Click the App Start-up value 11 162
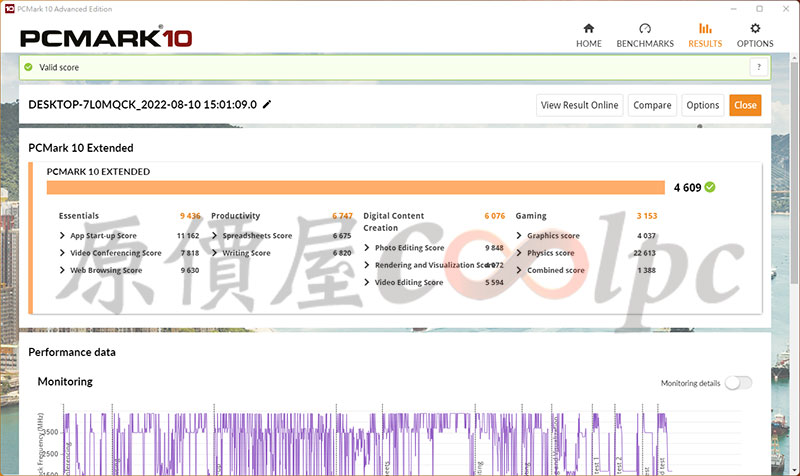 coord(188,236)
